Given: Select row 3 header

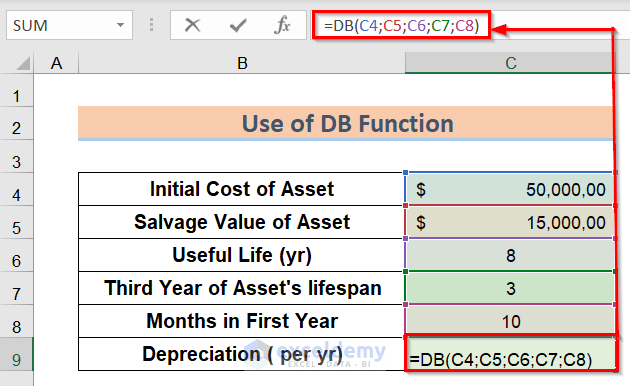Looking at the screenshot, I should point(16,157).
